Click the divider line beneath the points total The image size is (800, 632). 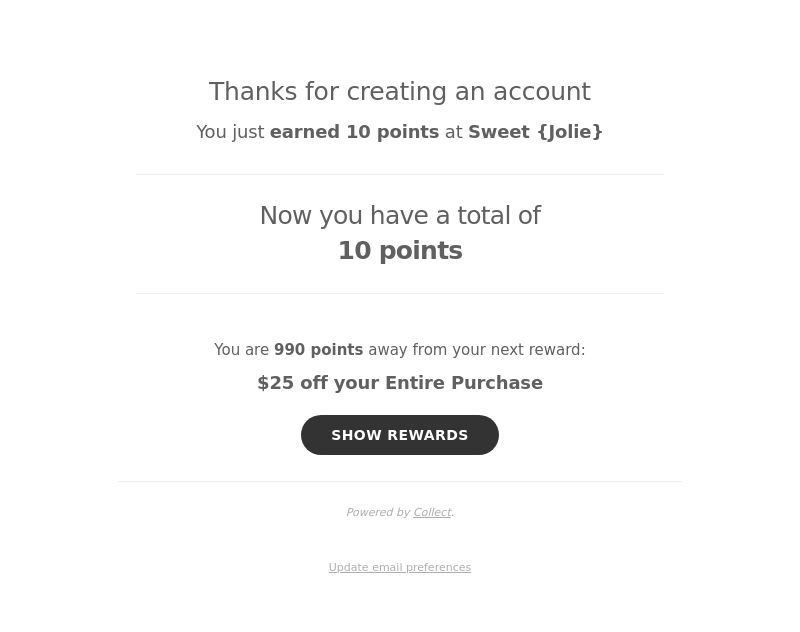(x=399, y=293)
